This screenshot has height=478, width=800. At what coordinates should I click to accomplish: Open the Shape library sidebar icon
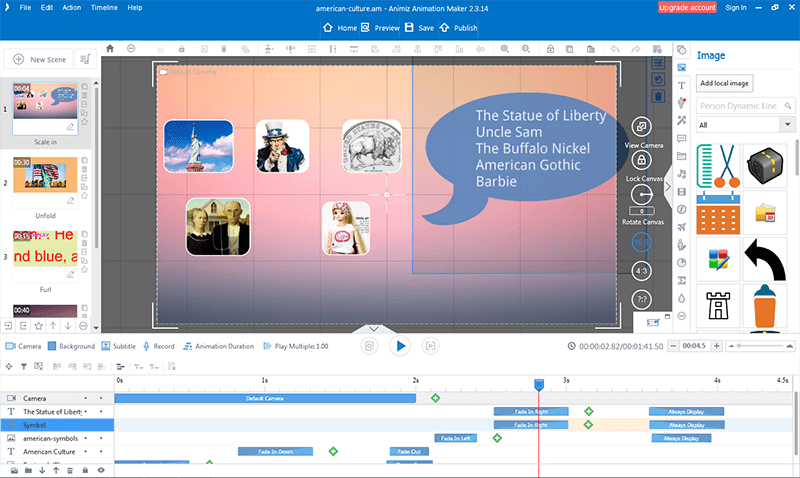point(682,49)
